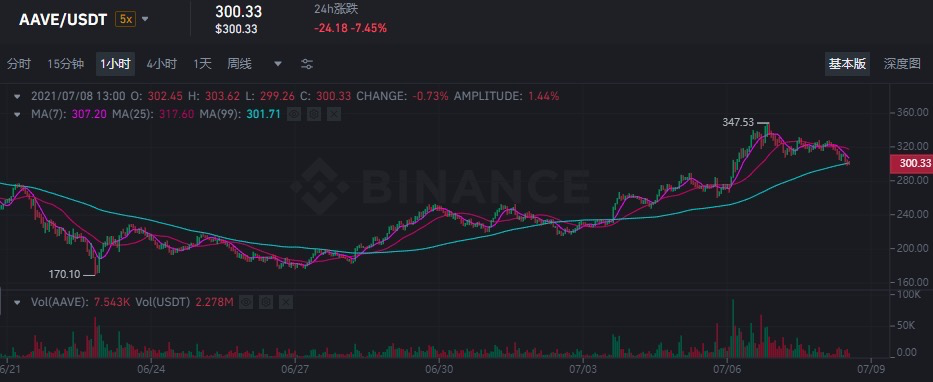
Task: Select the 15分钟 interval tab
Action: tap(65, 64)
